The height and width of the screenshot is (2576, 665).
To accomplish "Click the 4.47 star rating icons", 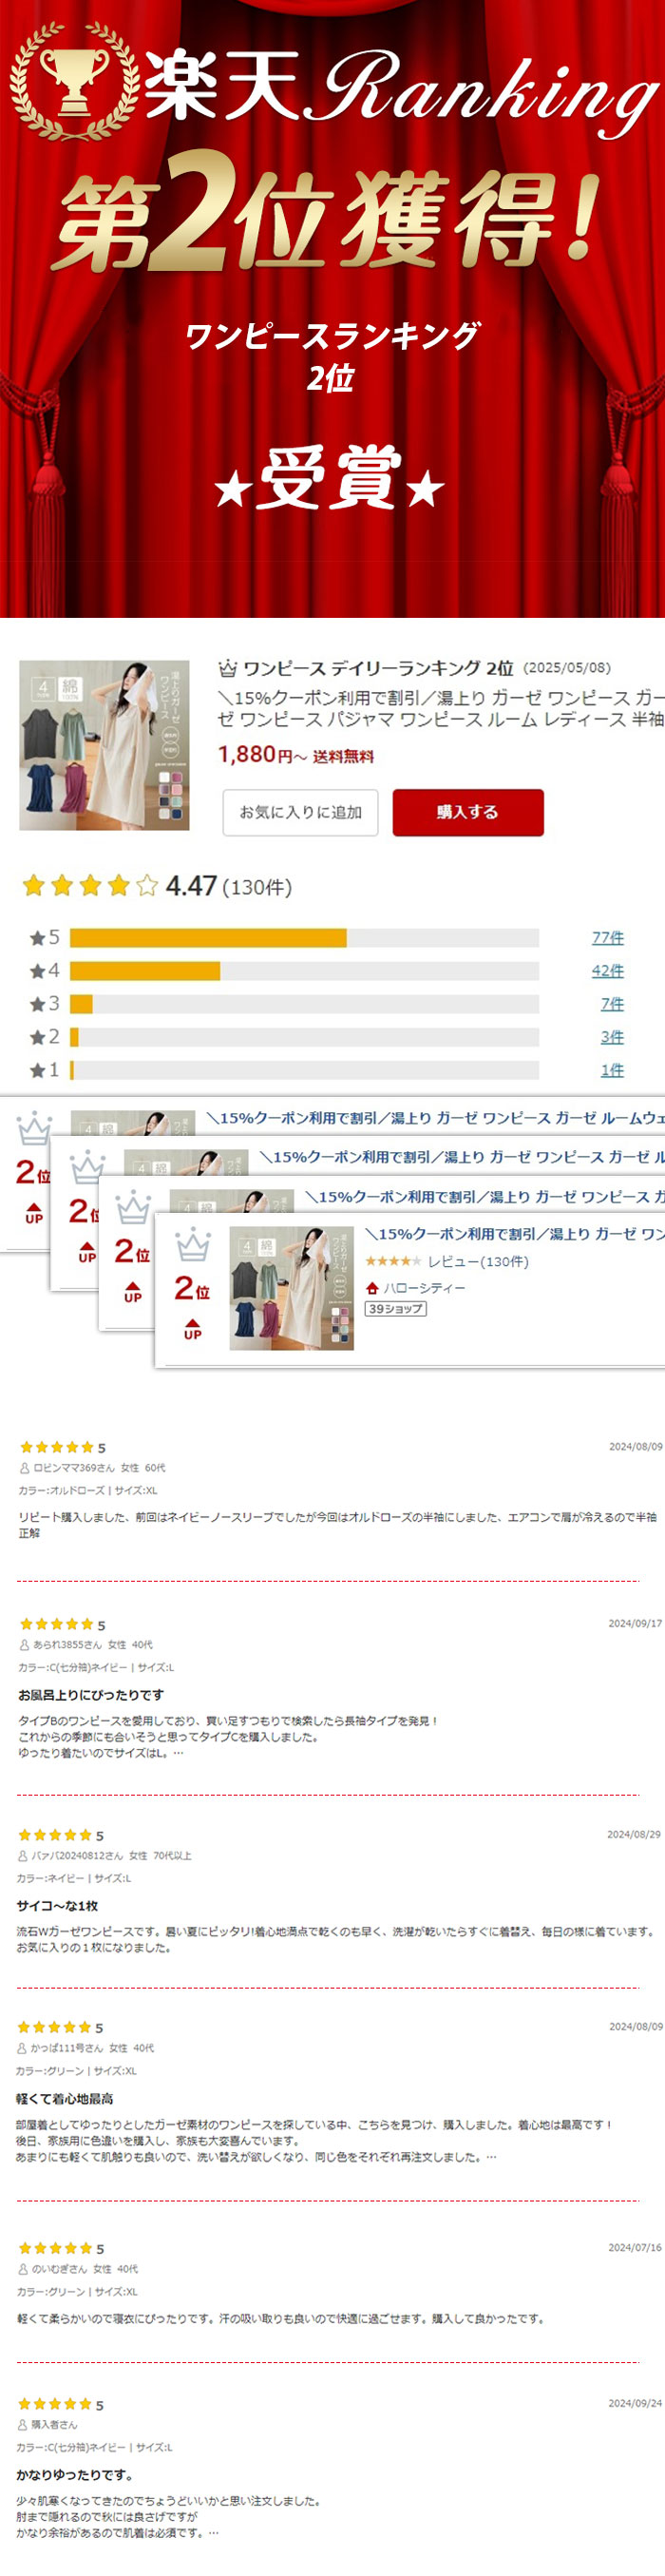I will [90, 885].
